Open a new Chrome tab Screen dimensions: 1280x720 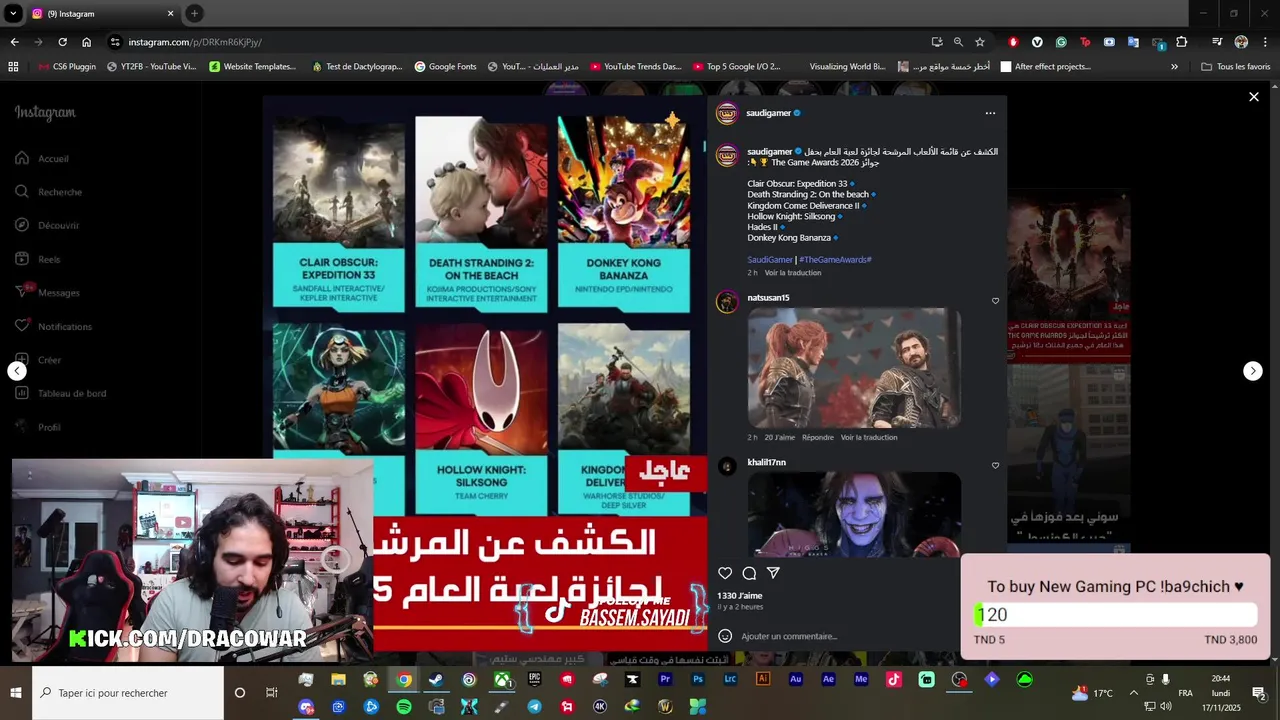[194, 14]
